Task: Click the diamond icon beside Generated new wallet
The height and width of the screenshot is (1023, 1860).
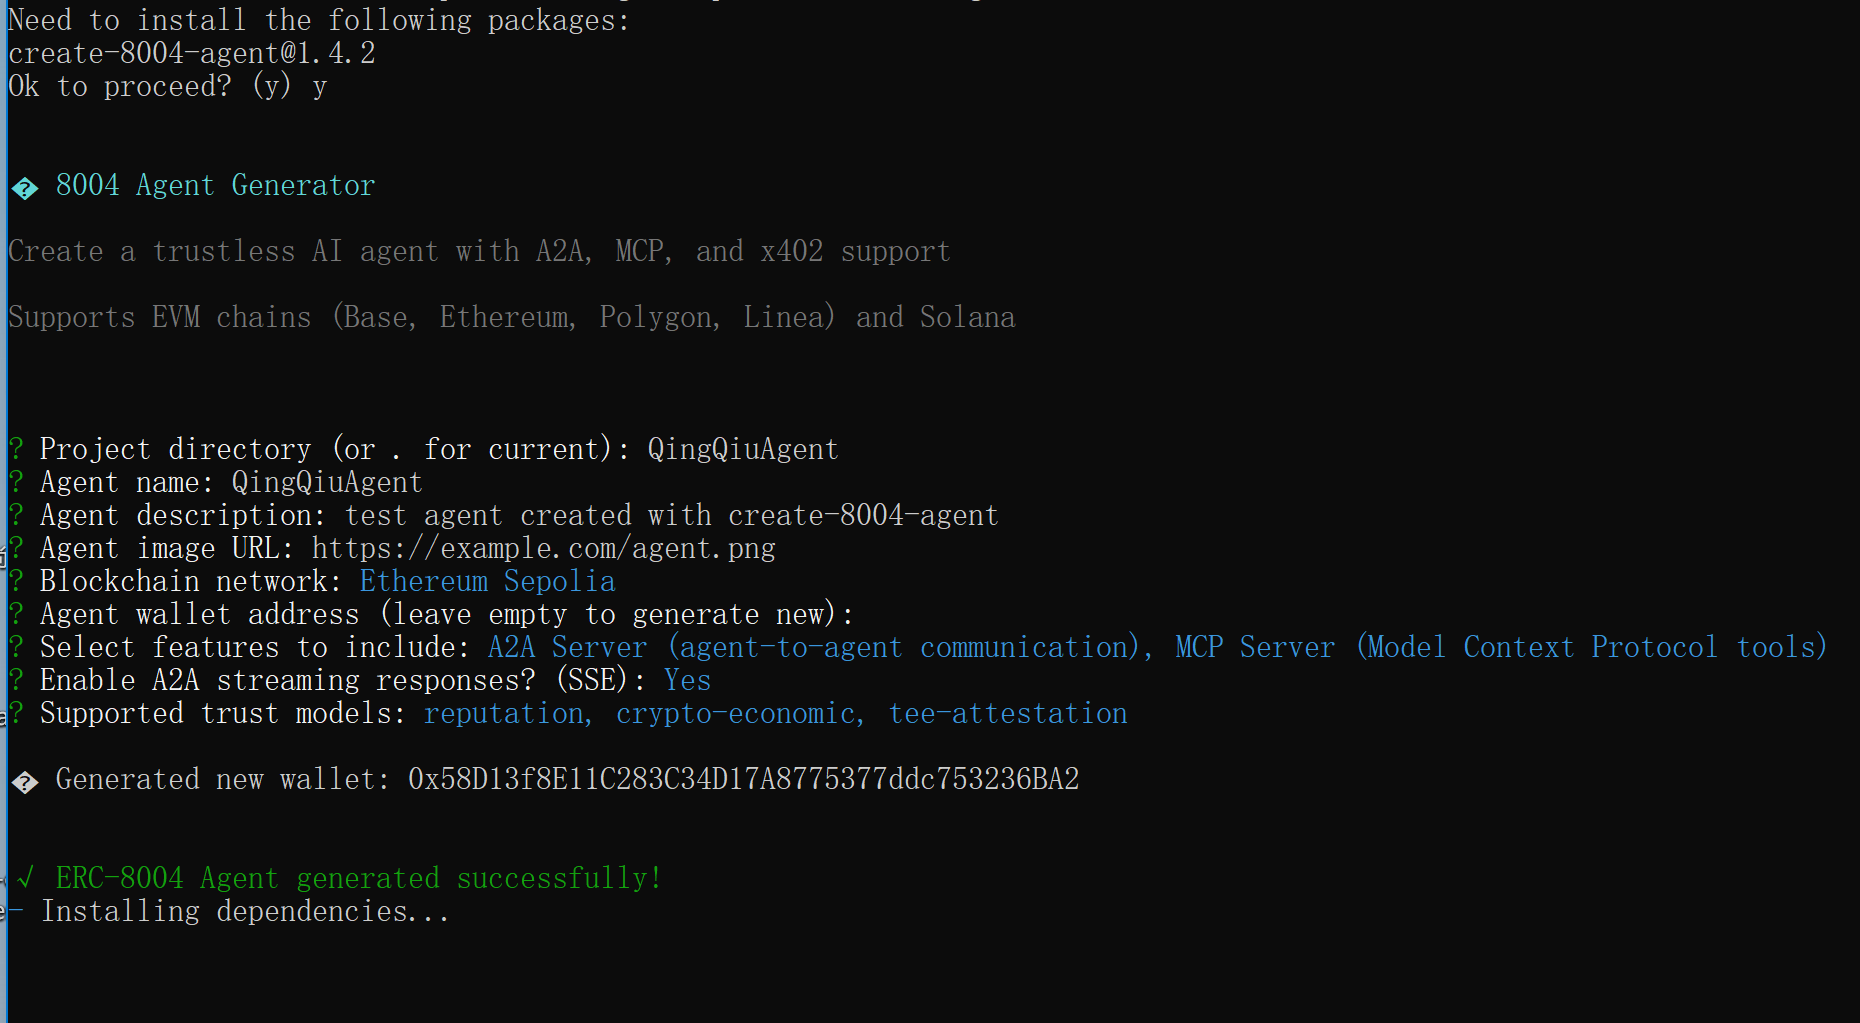Action: tap(25, 781)
